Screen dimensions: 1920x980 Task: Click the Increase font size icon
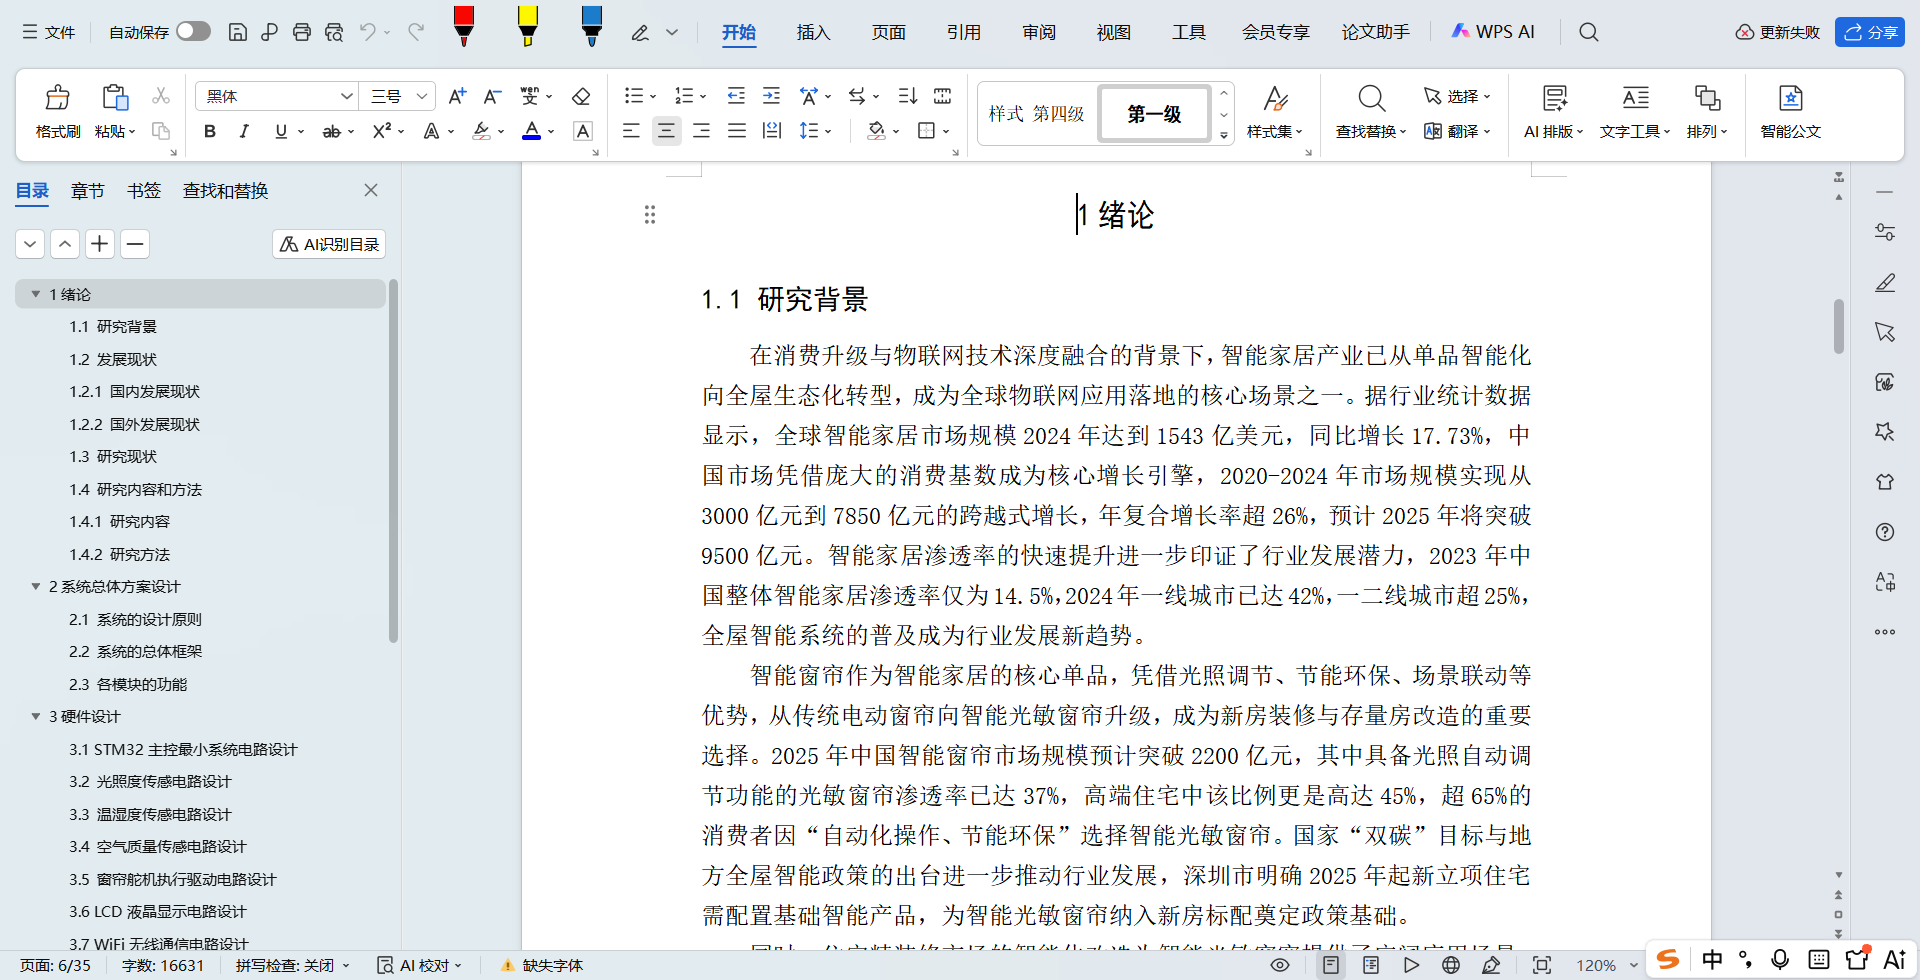tap(457, 96)
